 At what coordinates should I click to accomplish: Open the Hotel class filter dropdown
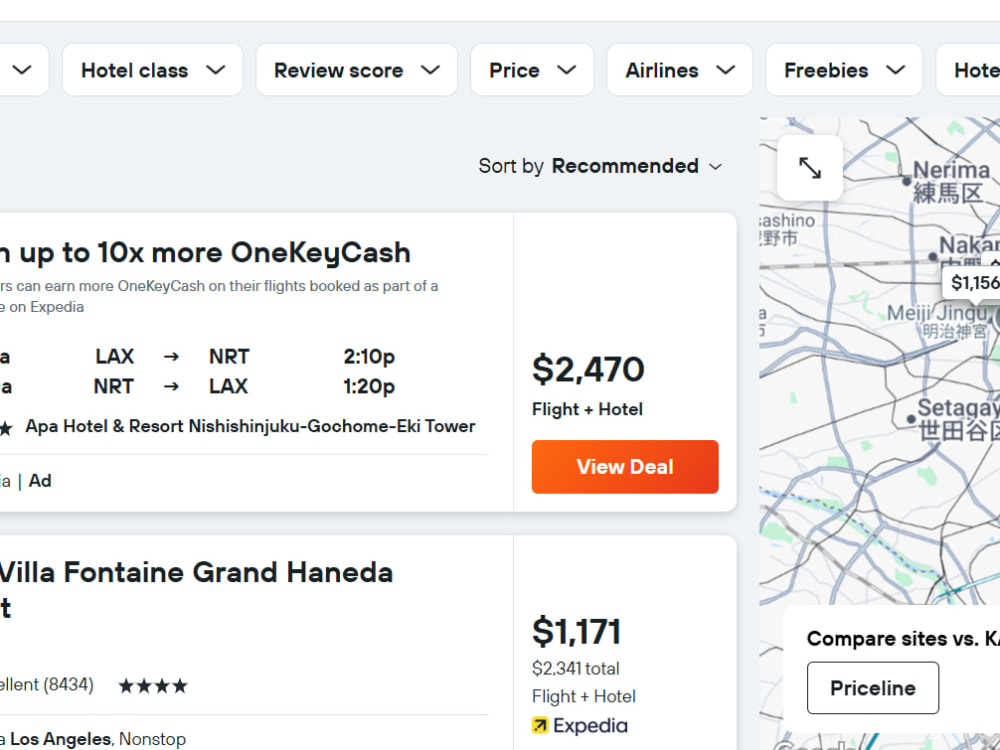(152, 70)
